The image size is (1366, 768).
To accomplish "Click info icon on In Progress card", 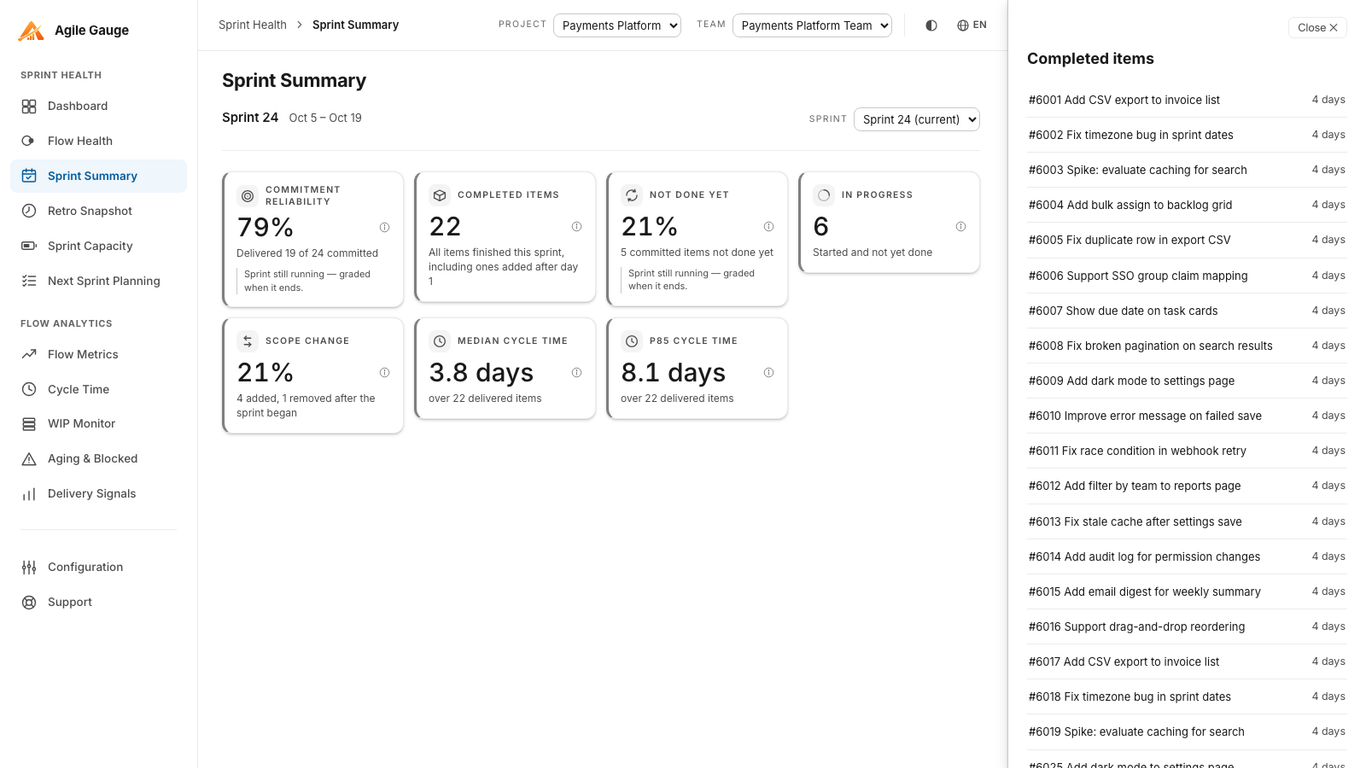I will click(x=961, y=227).
